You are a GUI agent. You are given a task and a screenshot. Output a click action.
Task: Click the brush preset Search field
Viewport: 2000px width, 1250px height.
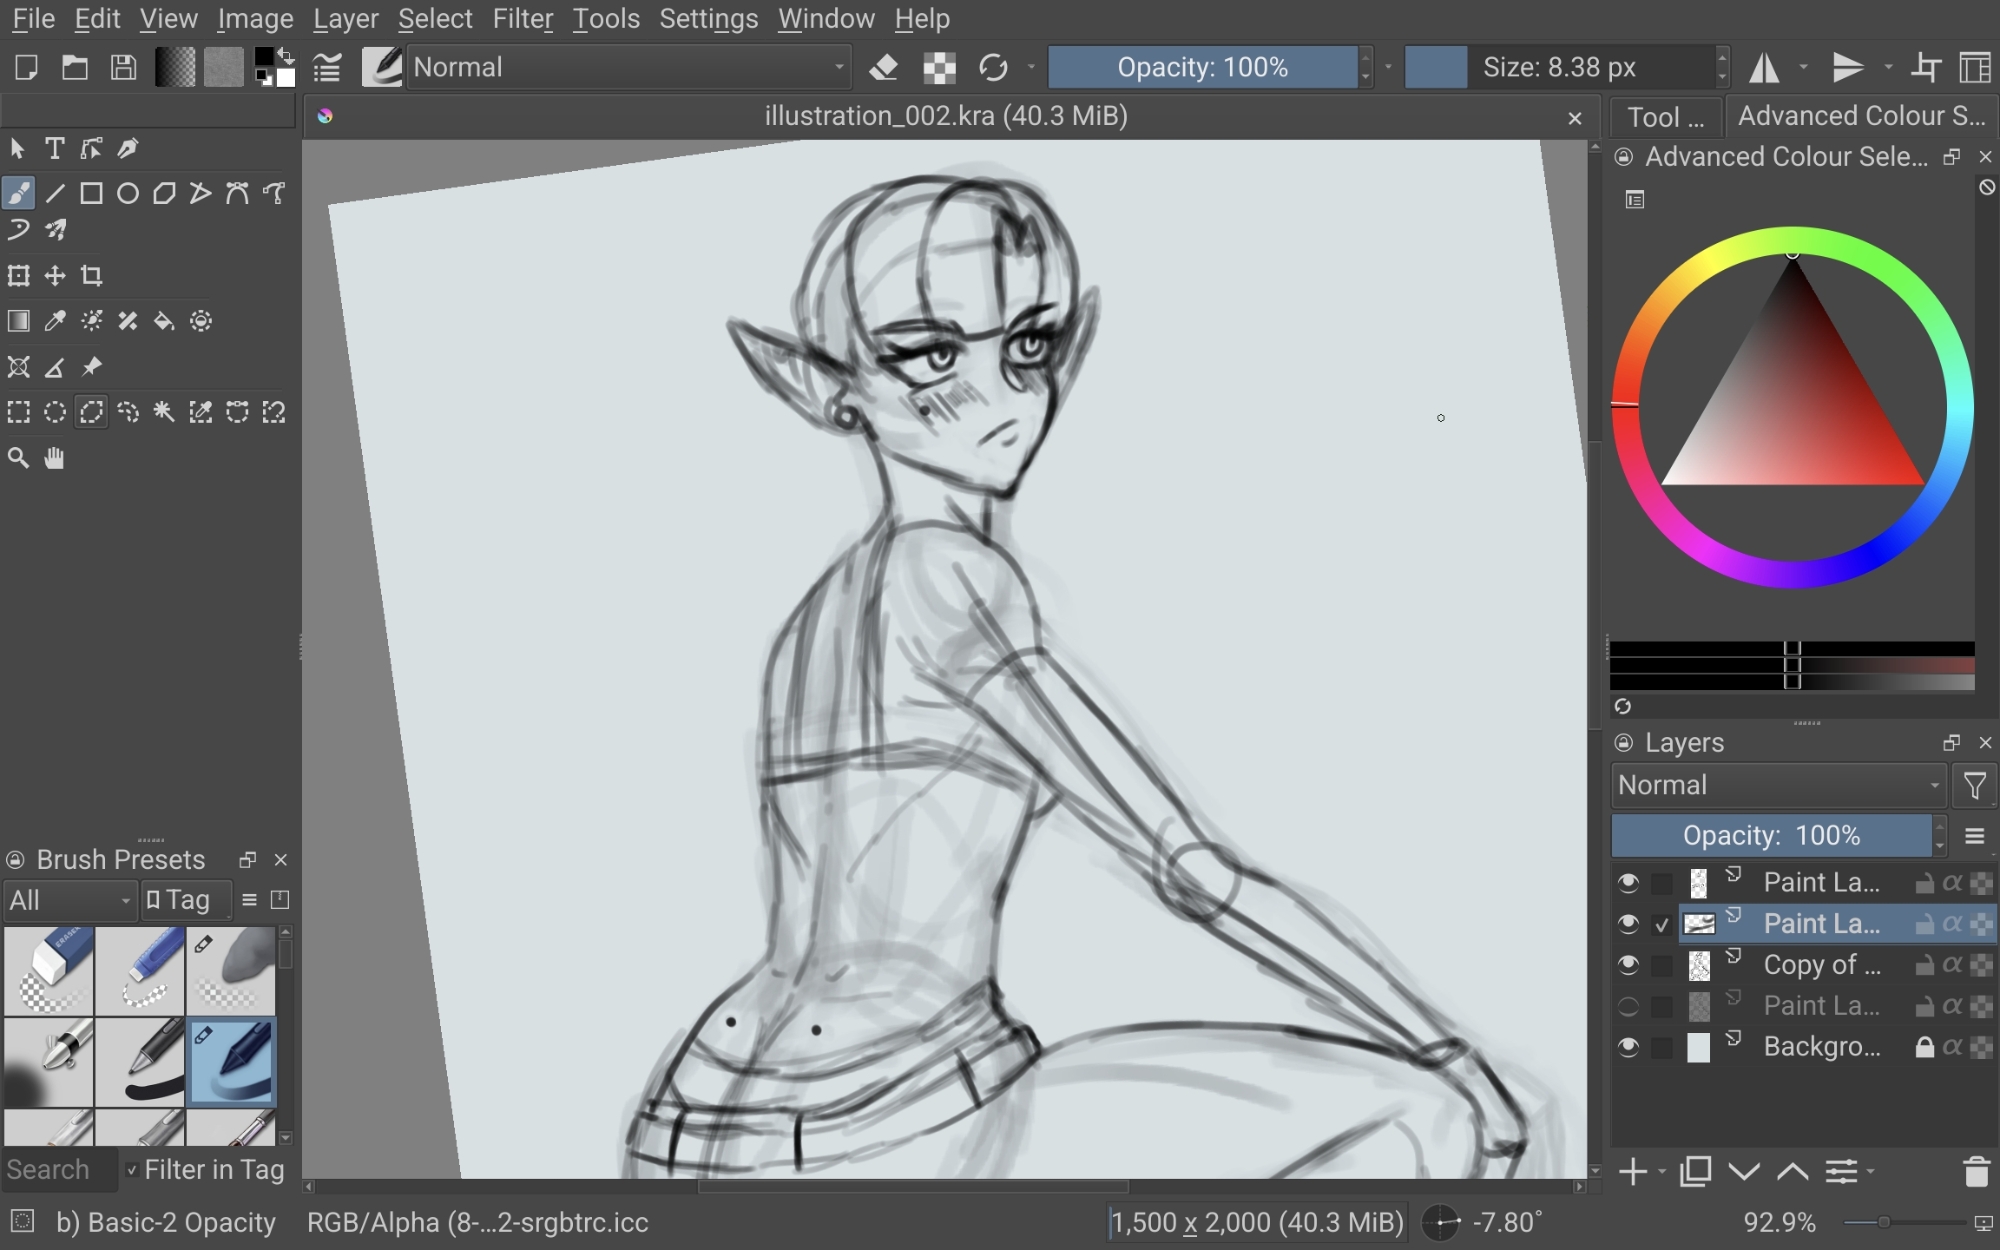(x=58, y=1170)
